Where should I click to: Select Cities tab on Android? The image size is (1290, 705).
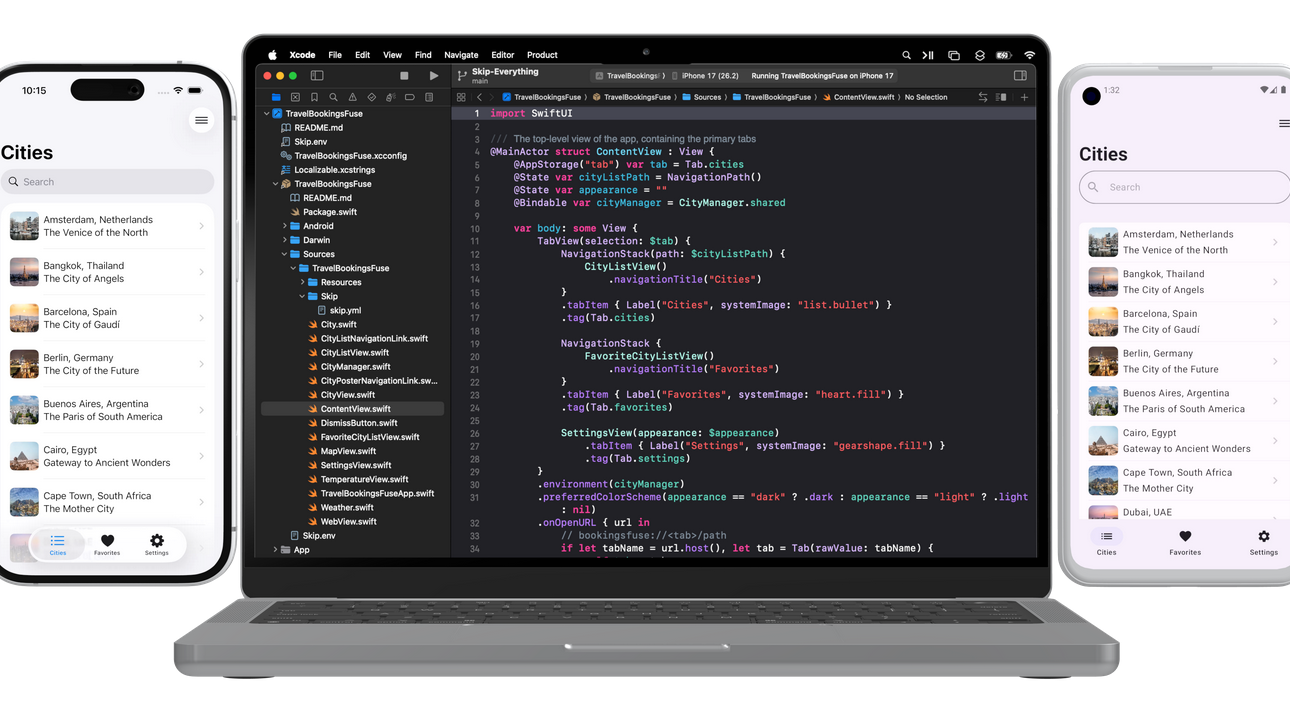pos(1106,543)
